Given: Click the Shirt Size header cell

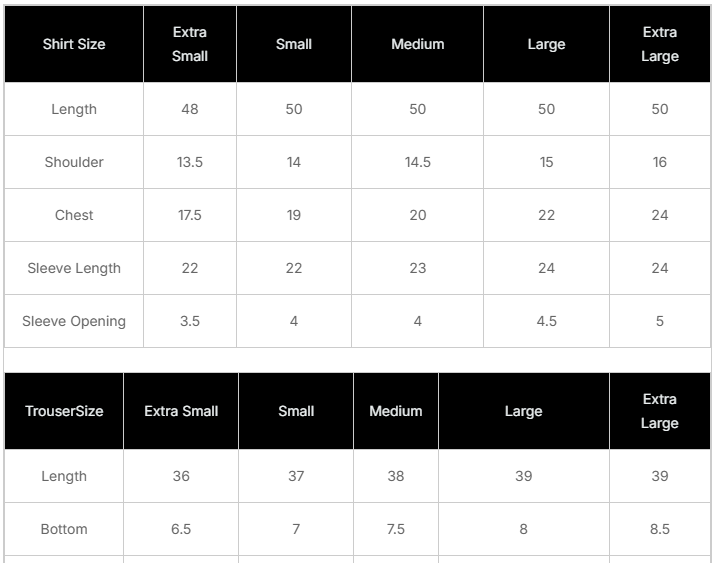Looking at the screenshot, I should coord(74,44).
